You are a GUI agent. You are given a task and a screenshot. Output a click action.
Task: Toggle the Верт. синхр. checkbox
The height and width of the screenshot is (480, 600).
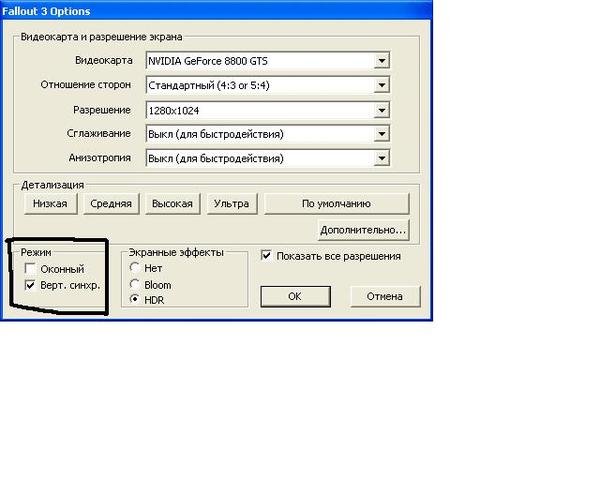[30, 285]
